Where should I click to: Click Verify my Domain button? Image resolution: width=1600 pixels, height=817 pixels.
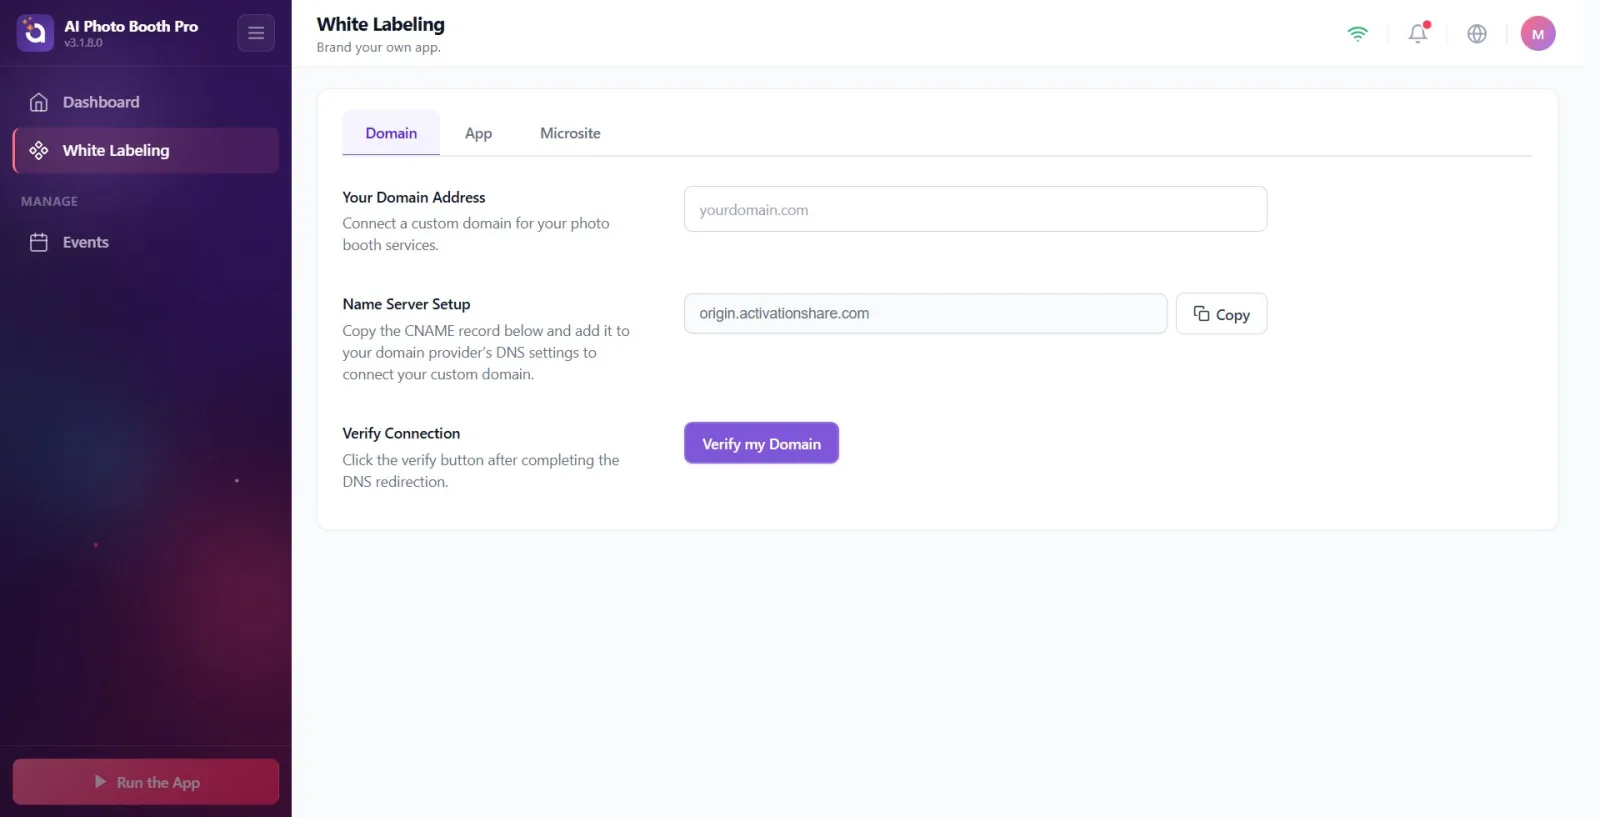tap(761, 443)
